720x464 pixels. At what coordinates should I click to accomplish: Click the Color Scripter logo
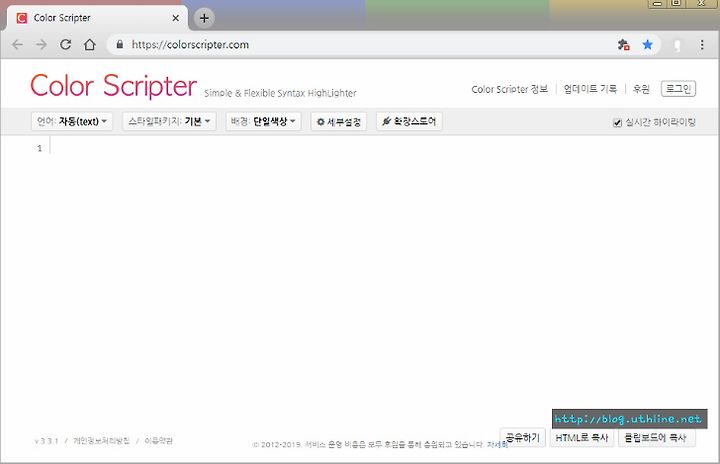113,85
